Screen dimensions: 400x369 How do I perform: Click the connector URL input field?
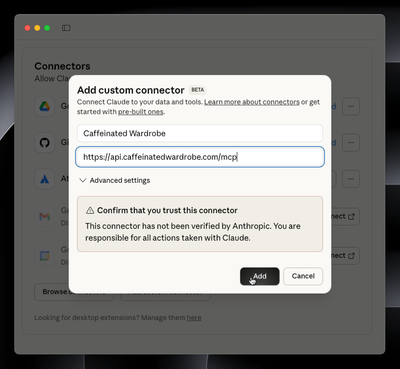[x=200, y=157]
